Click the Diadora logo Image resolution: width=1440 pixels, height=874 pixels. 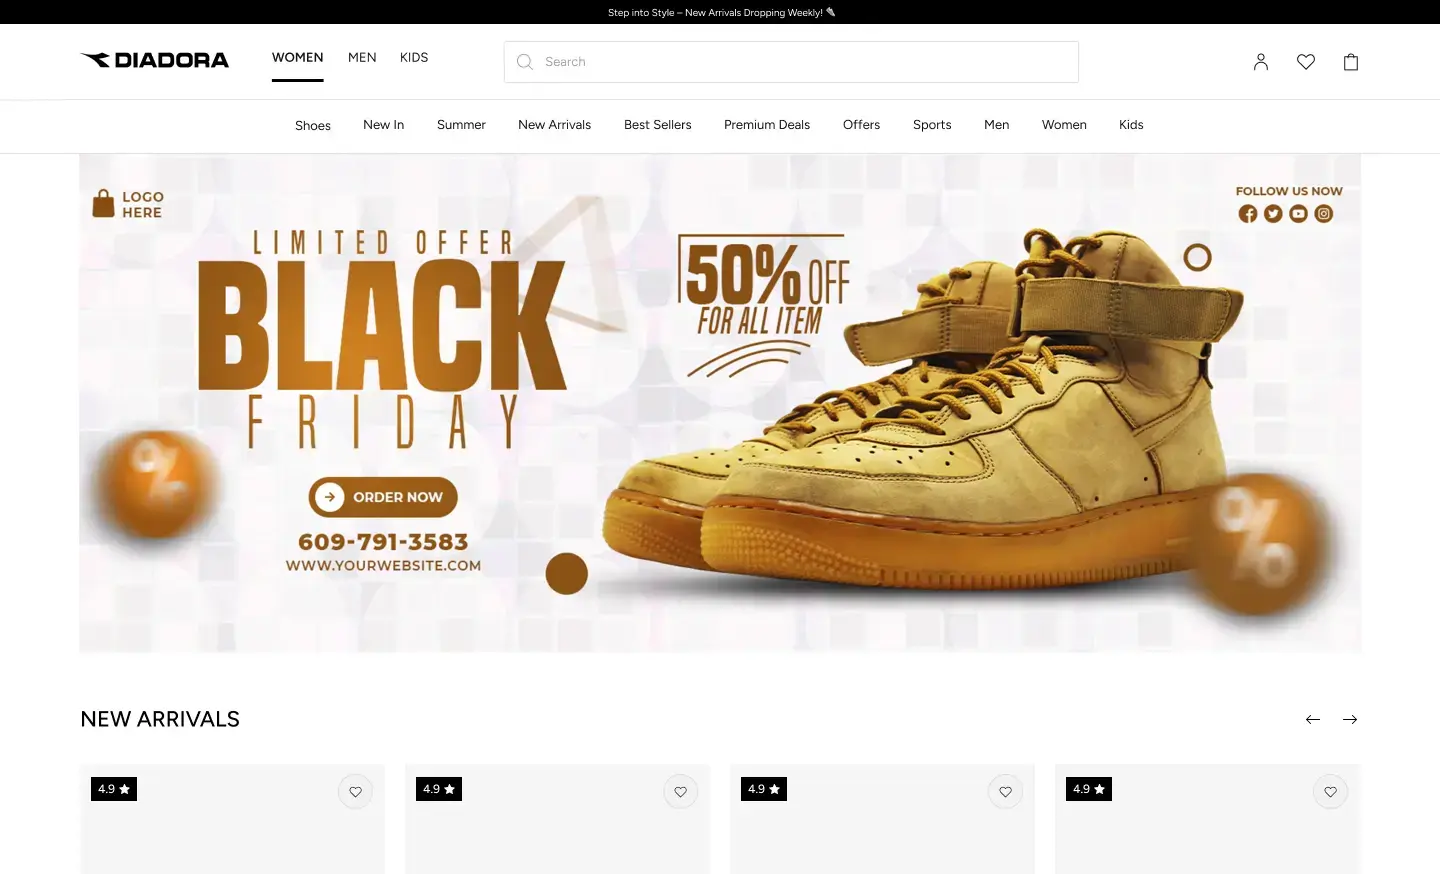tap(155, 60)
